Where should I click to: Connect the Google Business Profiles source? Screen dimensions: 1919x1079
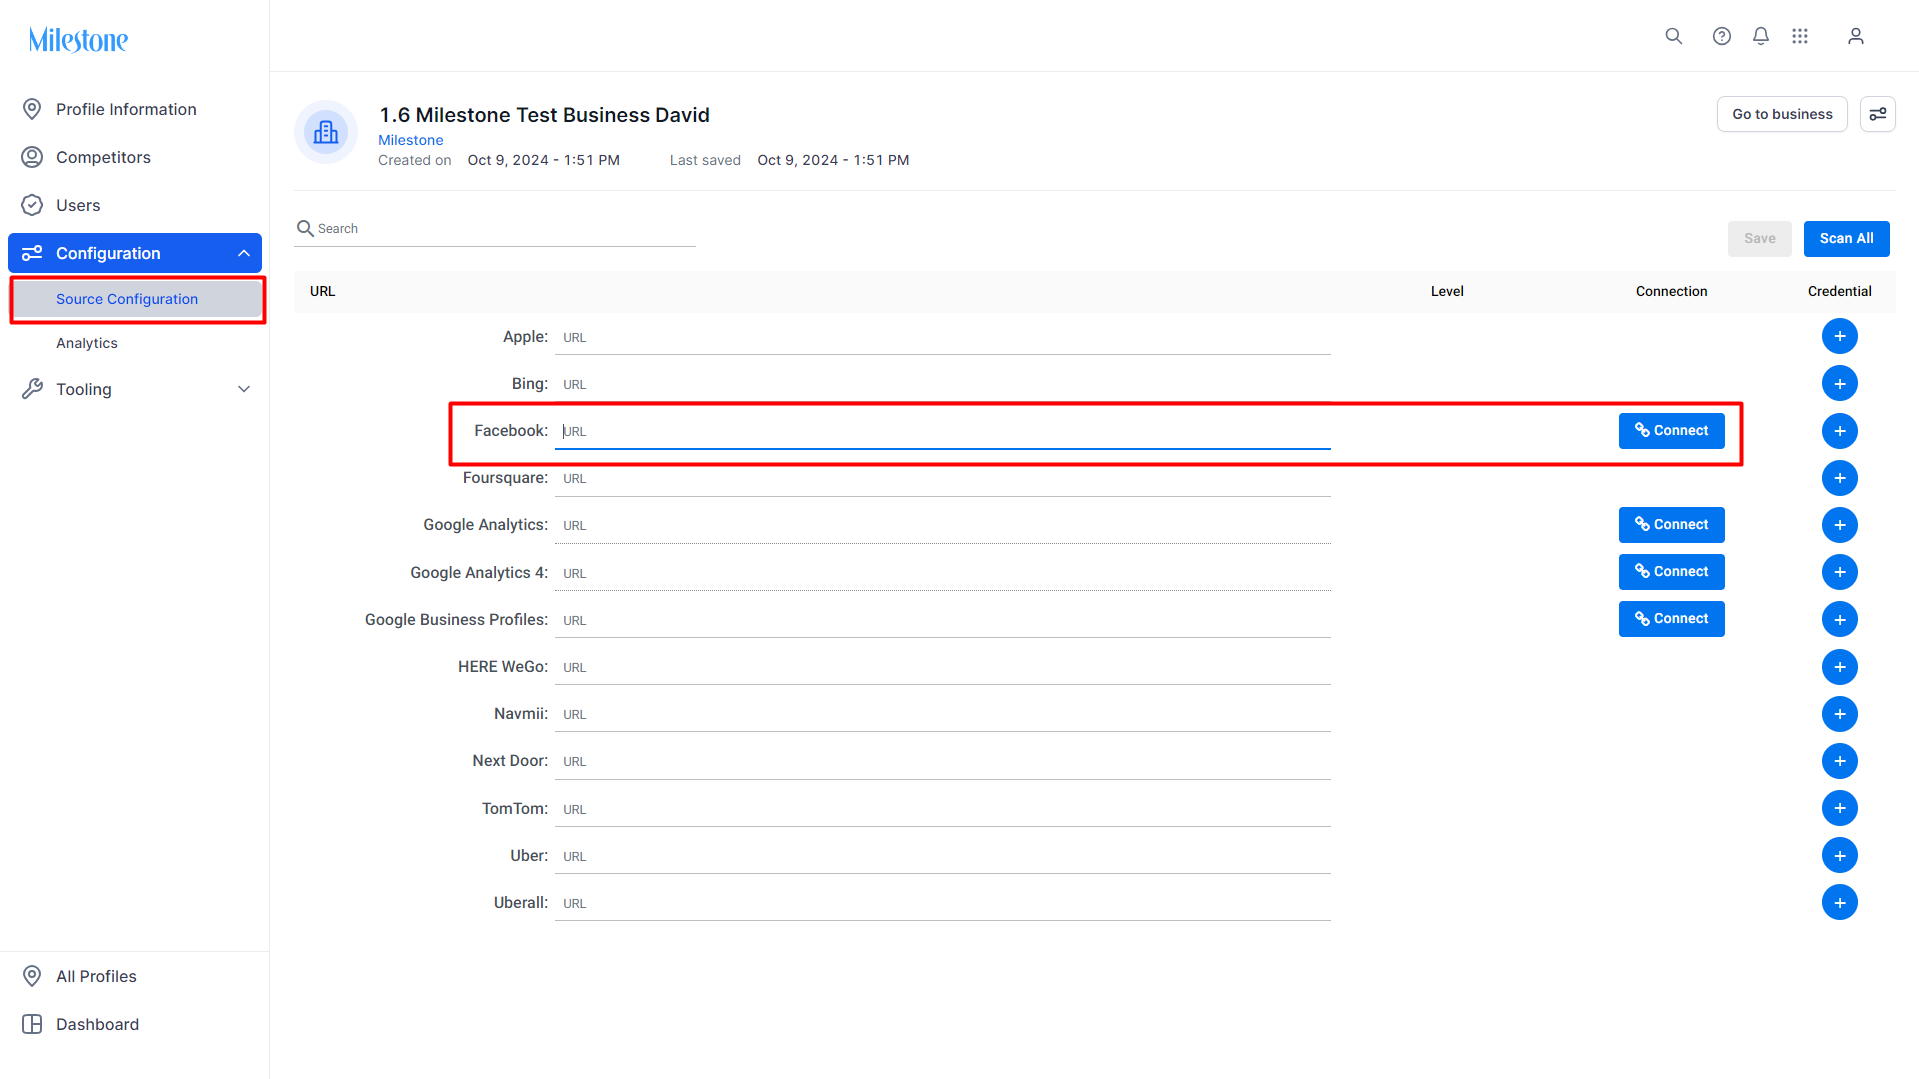[x=1671, y=619]
